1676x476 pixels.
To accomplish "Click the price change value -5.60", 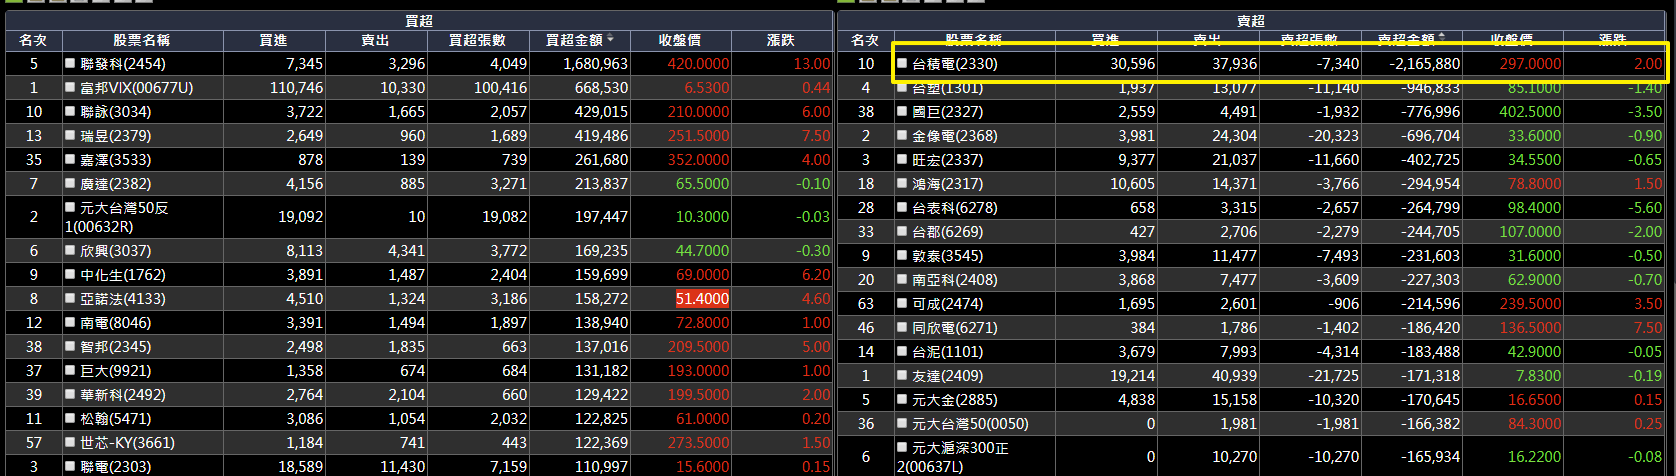I will tap(1644, 208).
